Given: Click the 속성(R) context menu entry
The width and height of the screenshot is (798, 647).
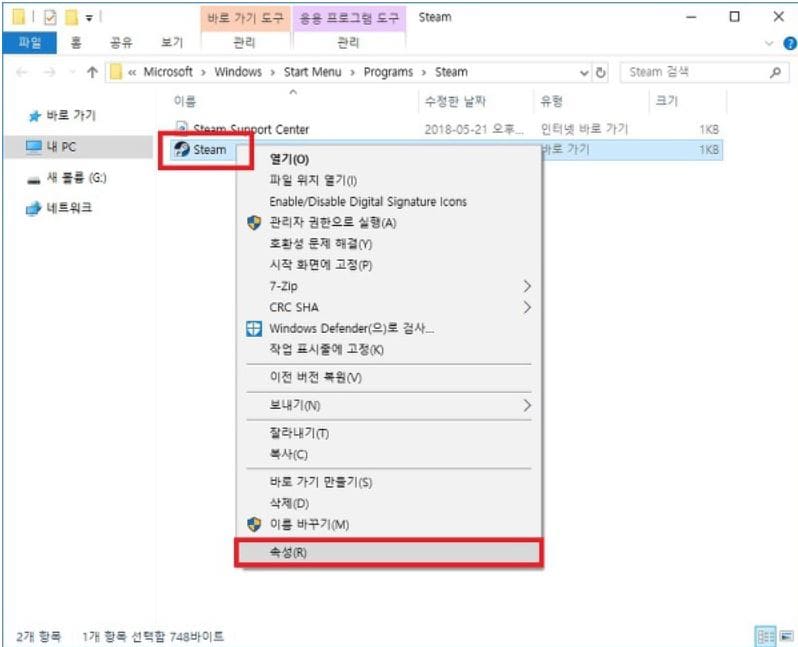Looking at the screenshot, I should (x=389, y=552).
